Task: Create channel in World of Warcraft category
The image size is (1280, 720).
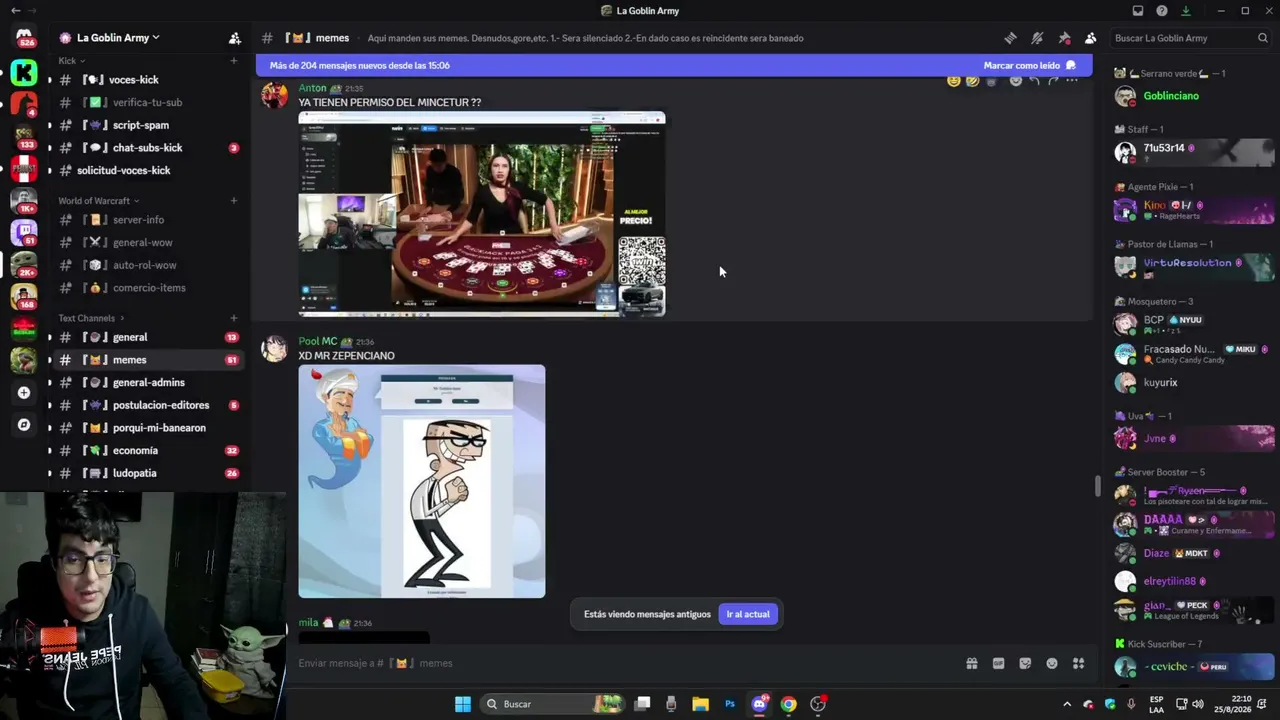Action: coord(234,201)
